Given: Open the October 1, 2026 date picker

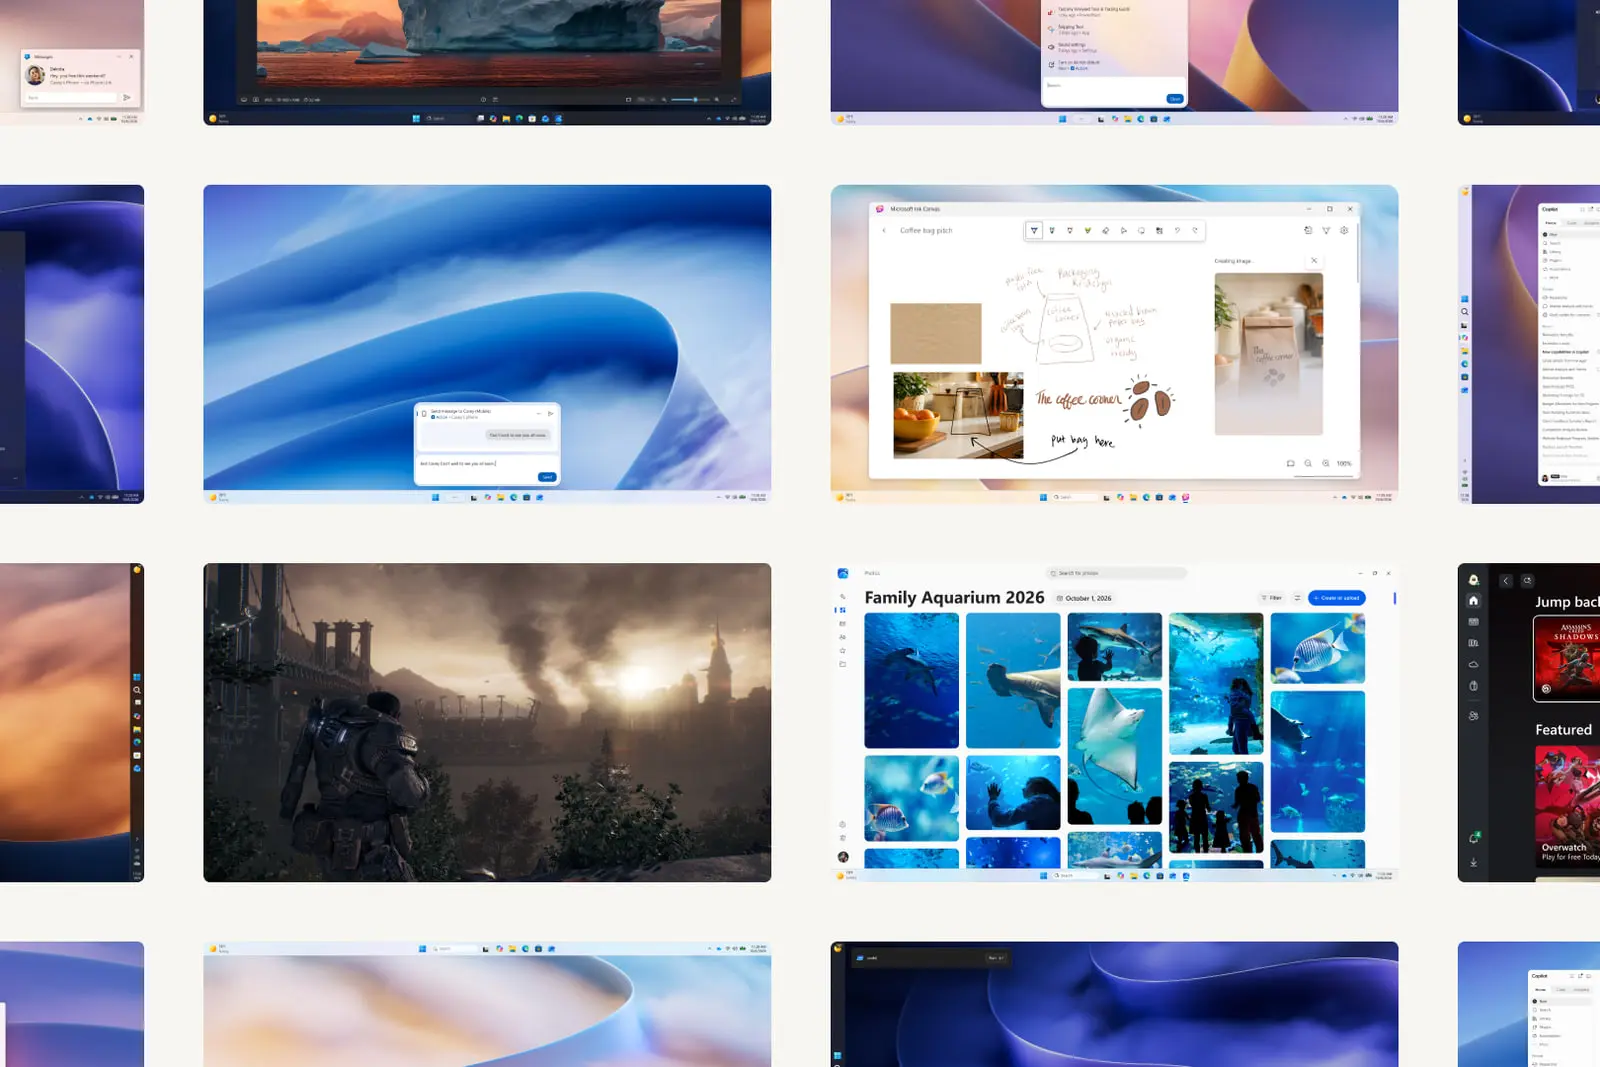Looking at the screenshot, I should (1084, 598).
